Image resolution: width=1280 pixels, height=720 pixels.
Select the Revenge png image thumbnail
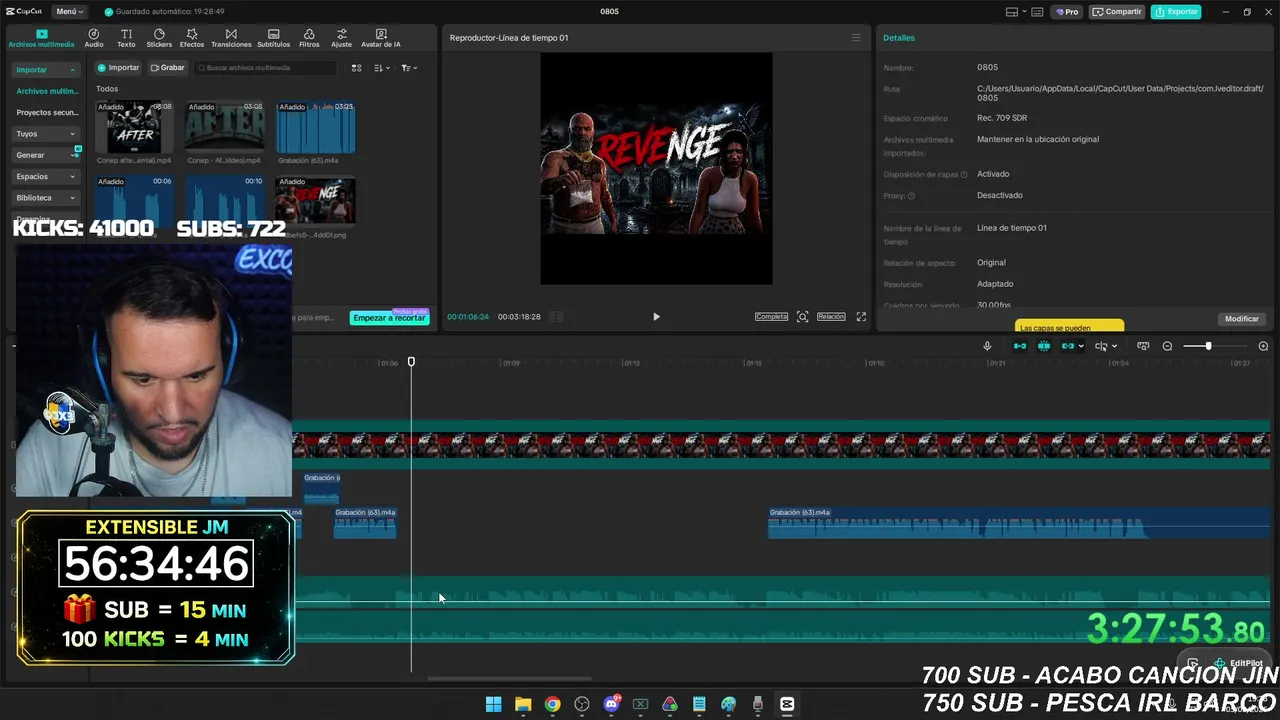[315, 201]
